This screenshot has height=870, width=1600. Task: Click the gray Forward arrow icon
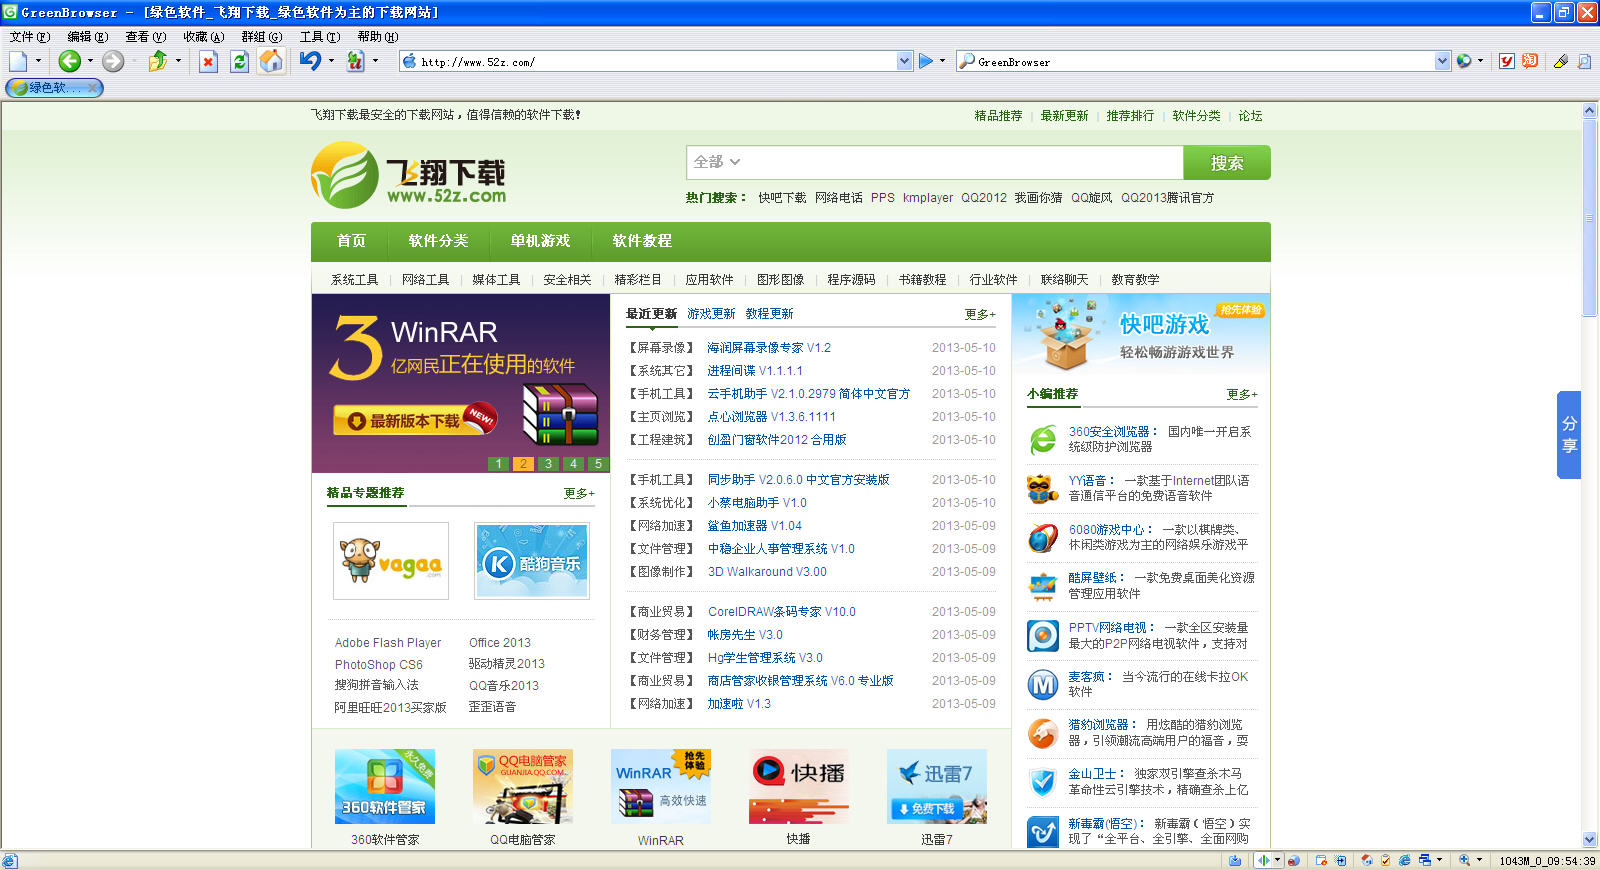click(x=113, y=61)
